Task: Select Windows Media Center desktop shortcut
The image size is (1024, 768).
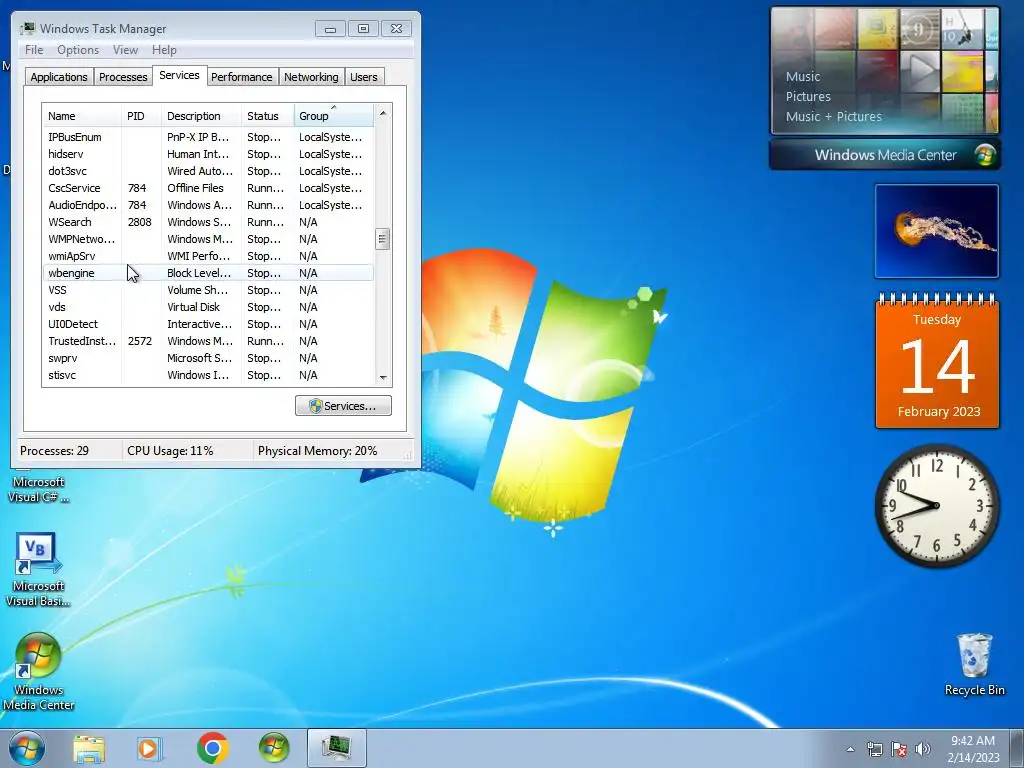Action: pos(38,671)
